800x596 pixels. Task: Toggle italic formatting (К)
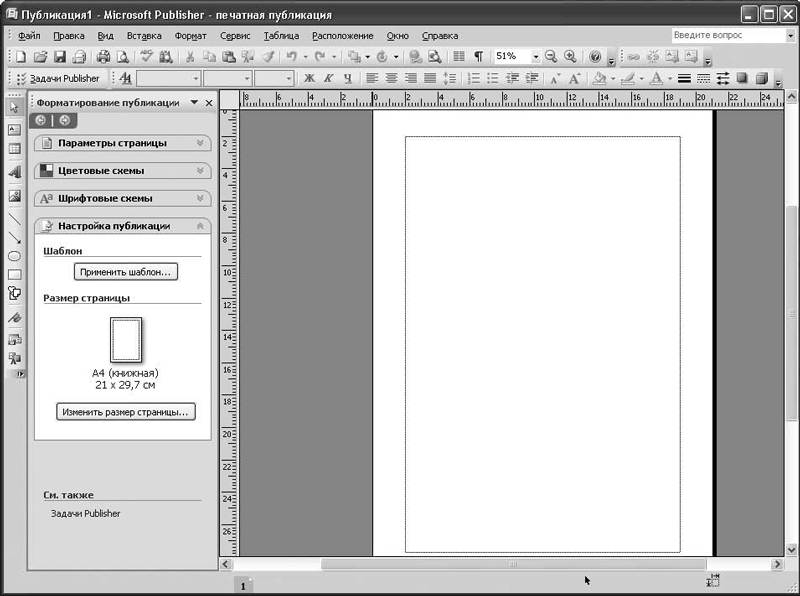tap(328, 78)
